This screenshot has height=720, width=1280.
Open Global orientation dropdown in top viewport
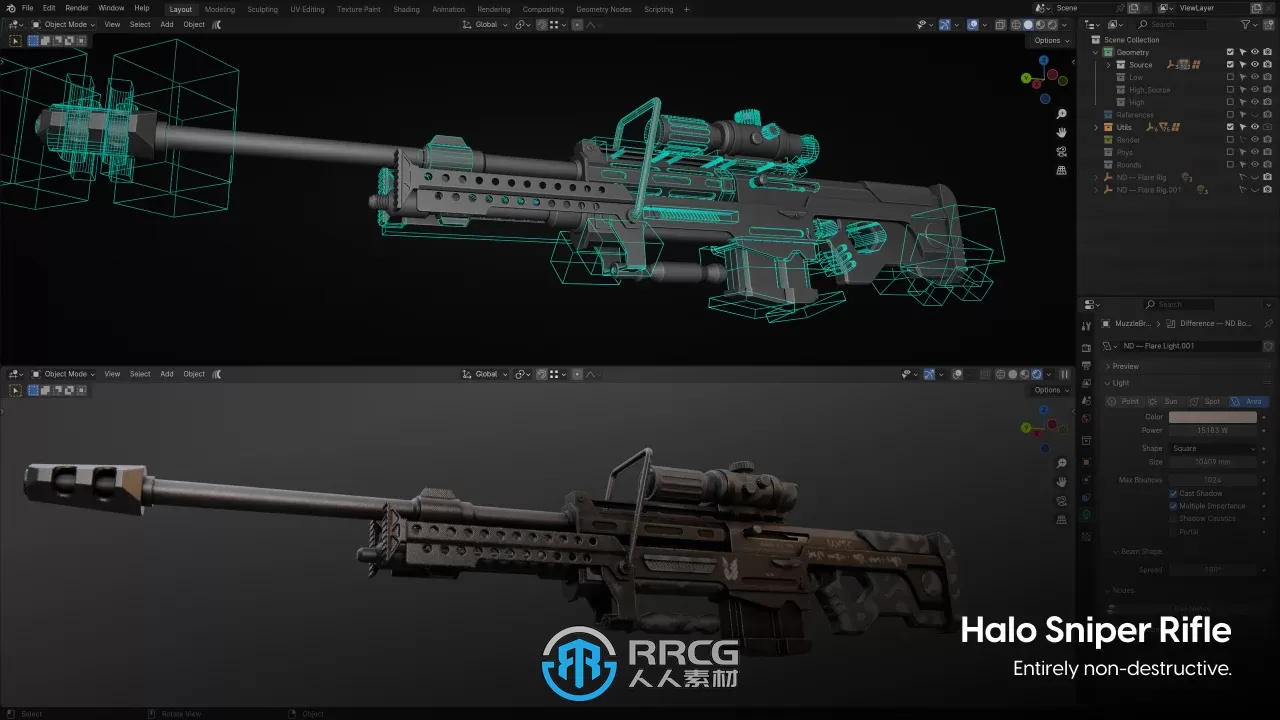[485, 24]
